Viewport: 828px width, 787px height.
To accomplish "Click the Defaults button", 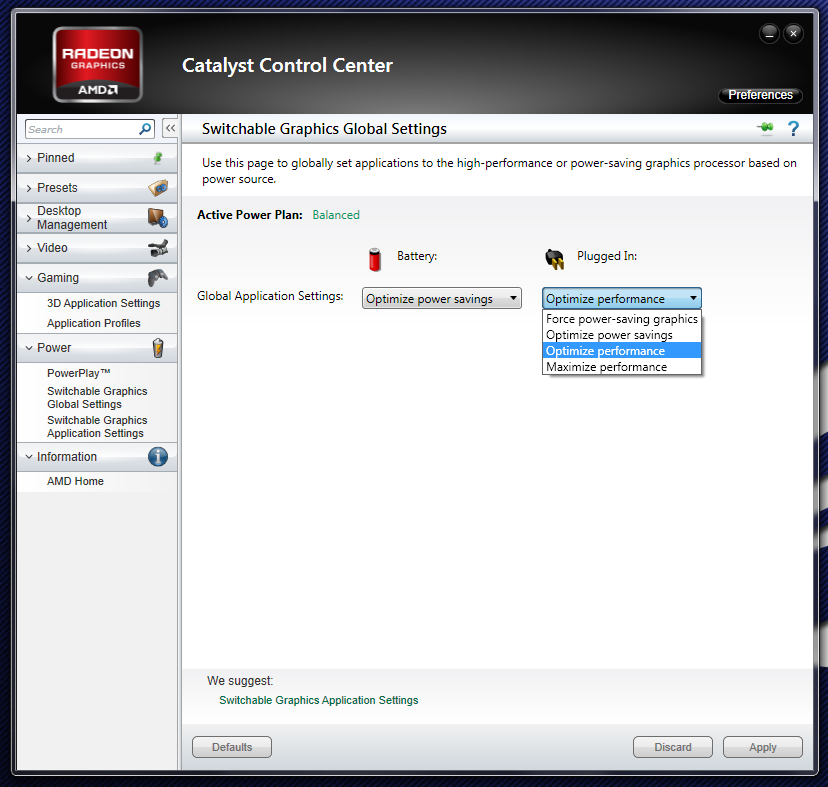I will pyautogui.click(x=232, y=747).
